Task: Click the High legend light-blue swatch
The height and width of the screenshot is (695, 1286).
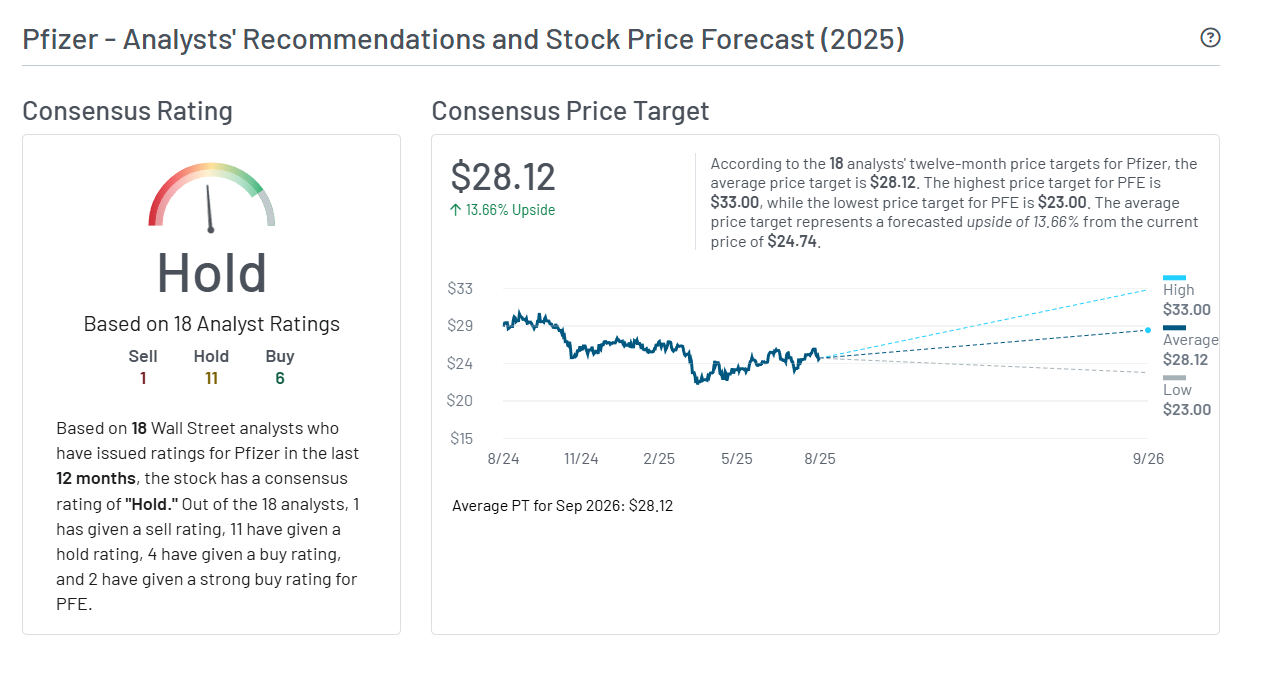Action: pos(1174,277)
